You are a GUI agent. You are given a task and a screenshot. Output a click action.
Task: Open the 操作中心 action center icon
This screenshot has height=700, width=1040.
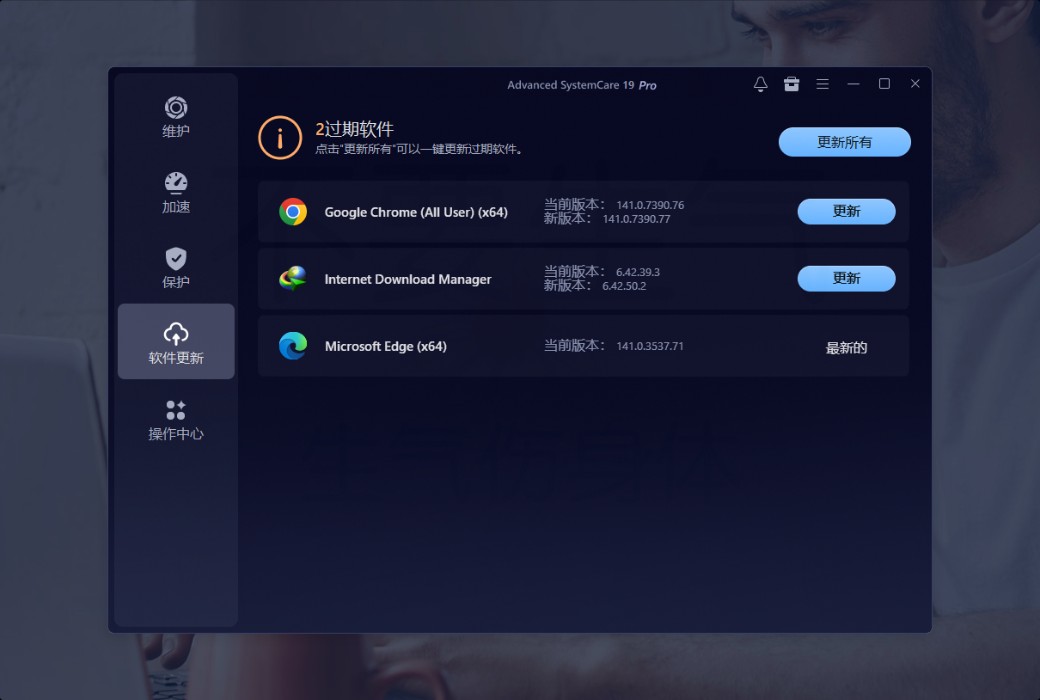176,410
